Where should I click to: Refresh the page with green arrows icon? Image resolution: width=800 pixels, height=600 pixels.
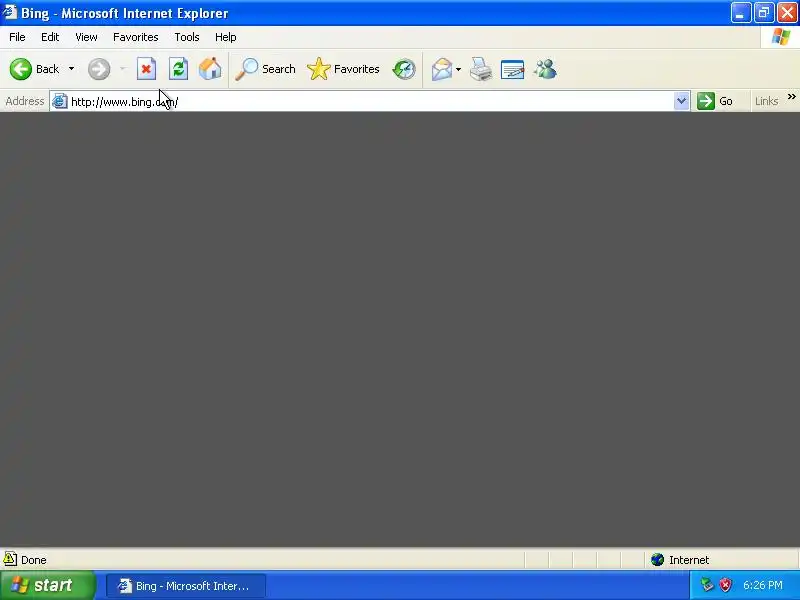coord(179,69)
